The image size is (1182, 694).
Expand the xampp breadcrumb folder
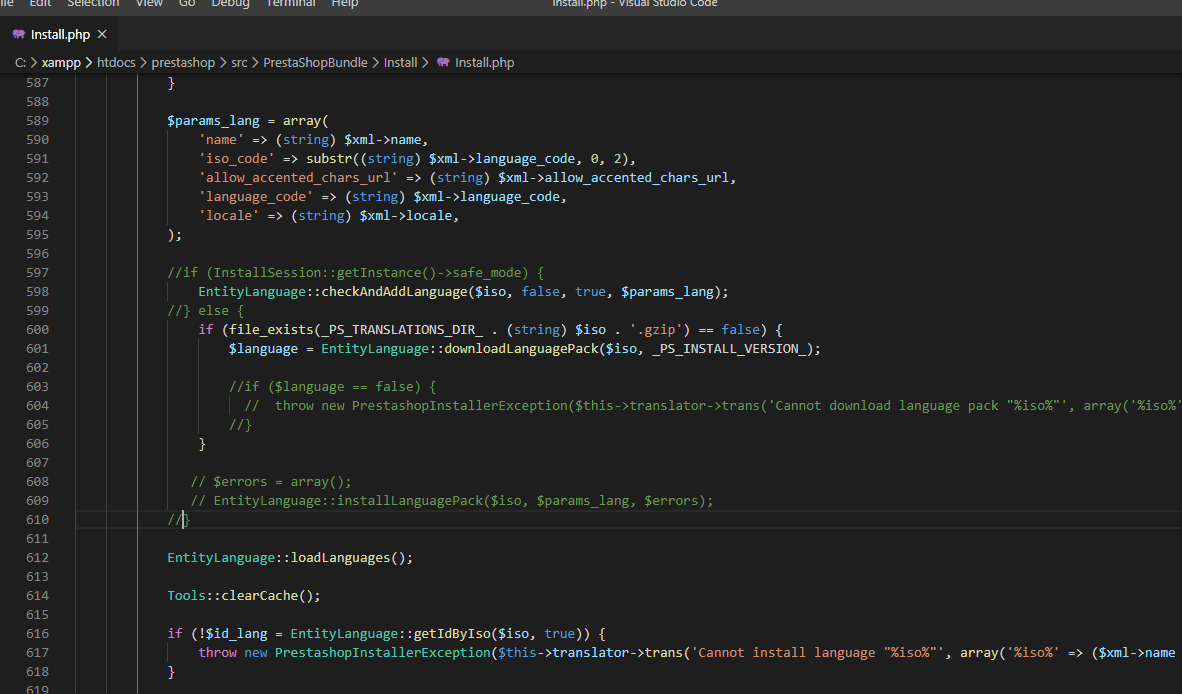[61, 62]
